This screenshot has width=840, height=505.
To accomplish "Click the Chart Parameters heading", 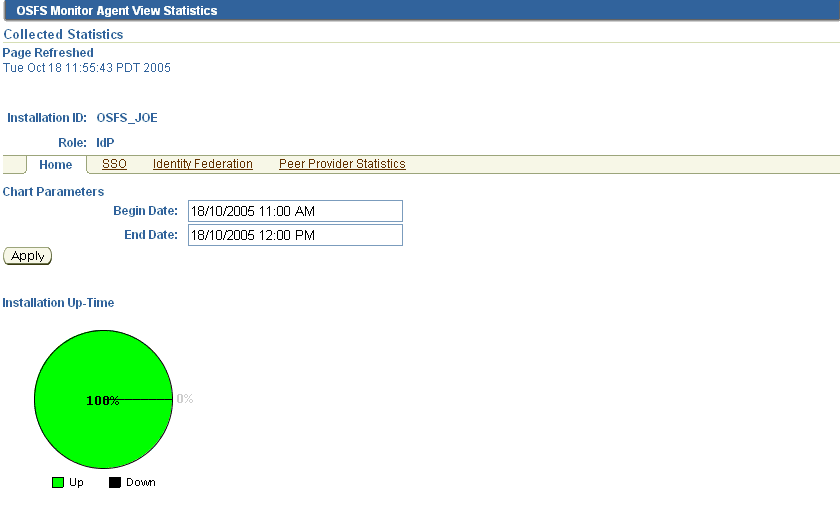I will pos(53,192).
